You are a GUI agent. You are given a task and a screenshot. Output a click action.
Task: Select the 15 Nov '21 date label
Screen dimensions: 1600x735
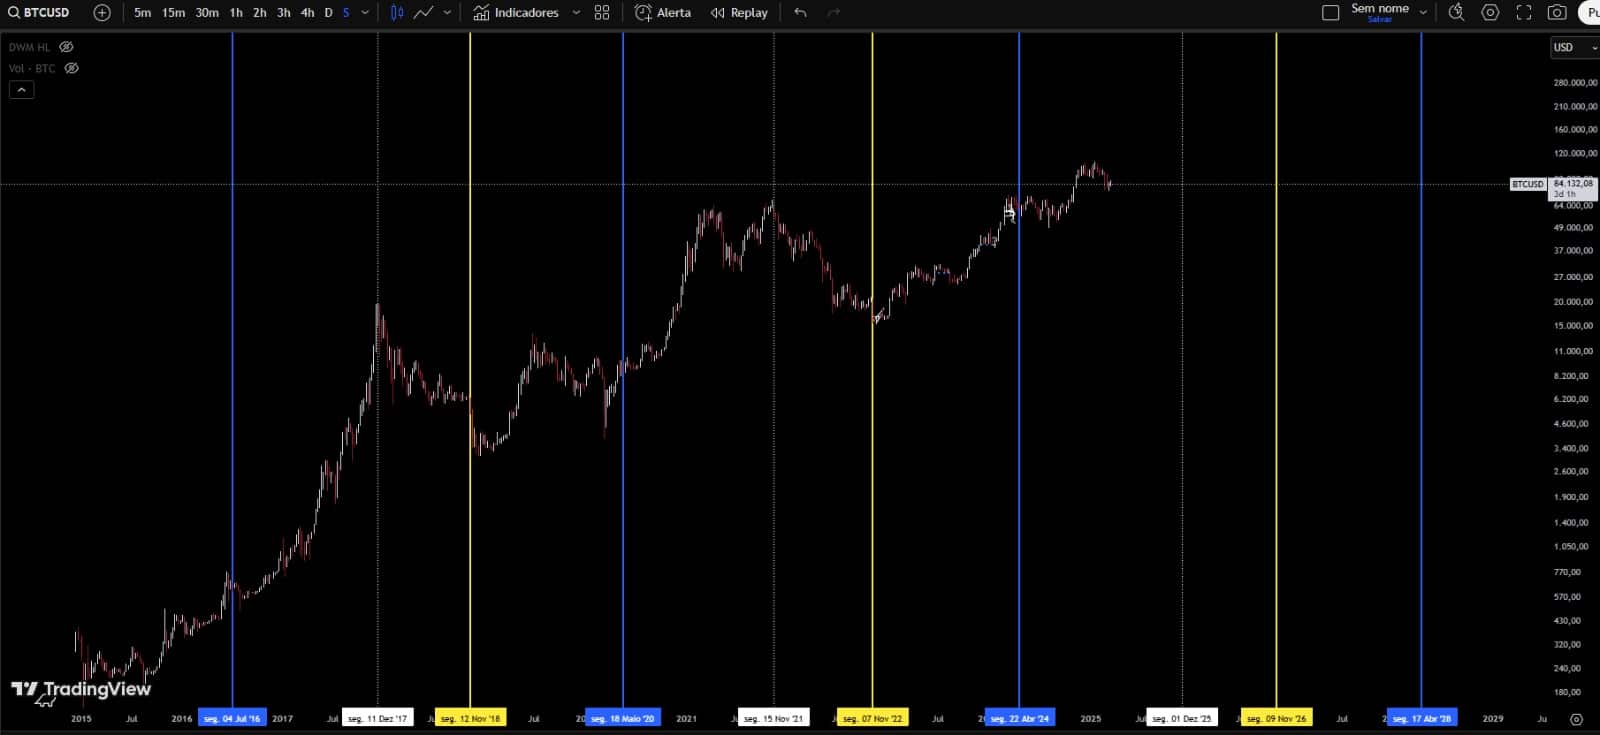pos(774,718)
